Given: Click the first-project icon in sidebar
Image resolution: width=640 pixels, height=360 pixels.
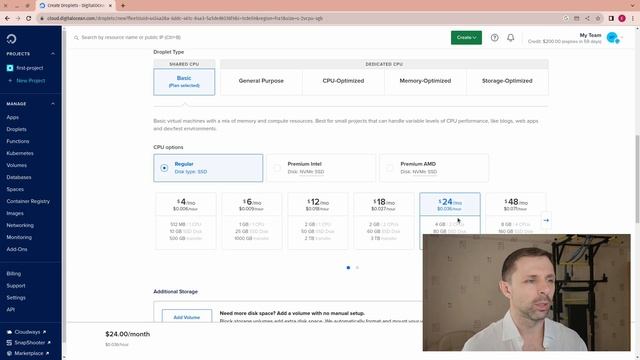Looking at the screenshot, I should [x=10, y=68].
